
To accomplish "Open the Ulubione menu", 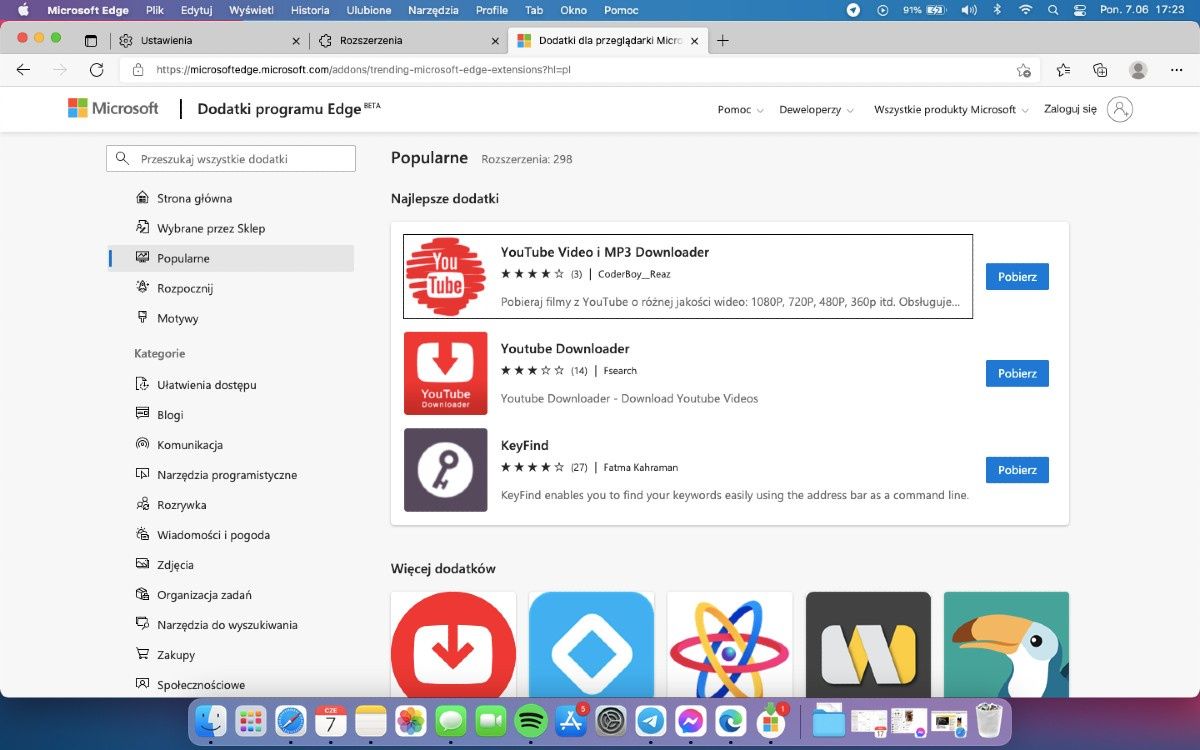I will pos(369,10).
